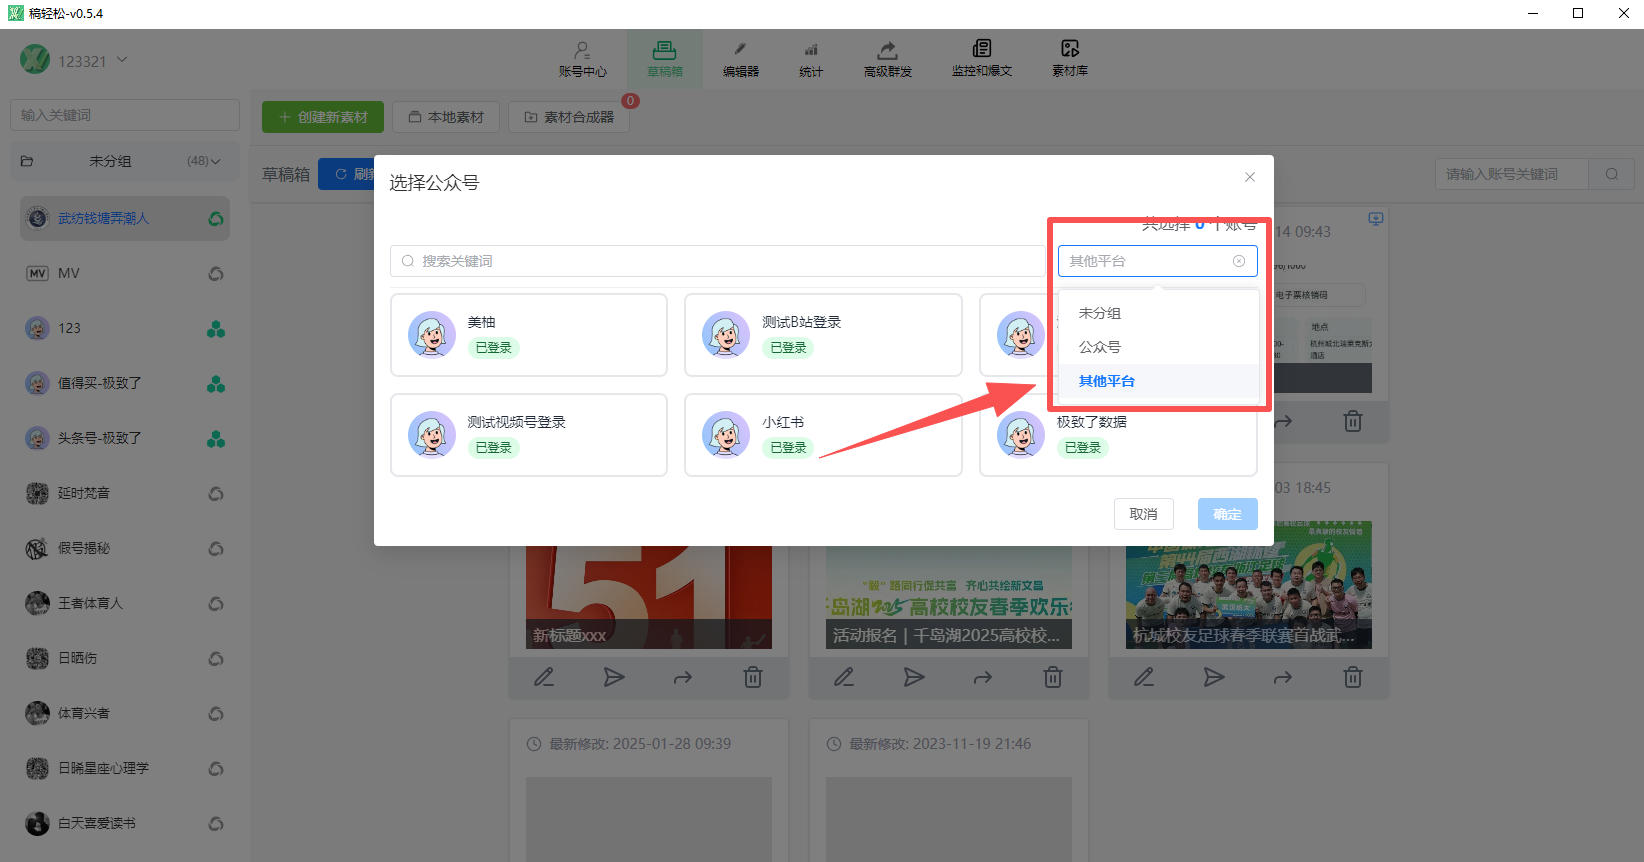Open the 统计 statistics icon
The height and width of the screenshot is (862, 1644).
tap(811, 58)
